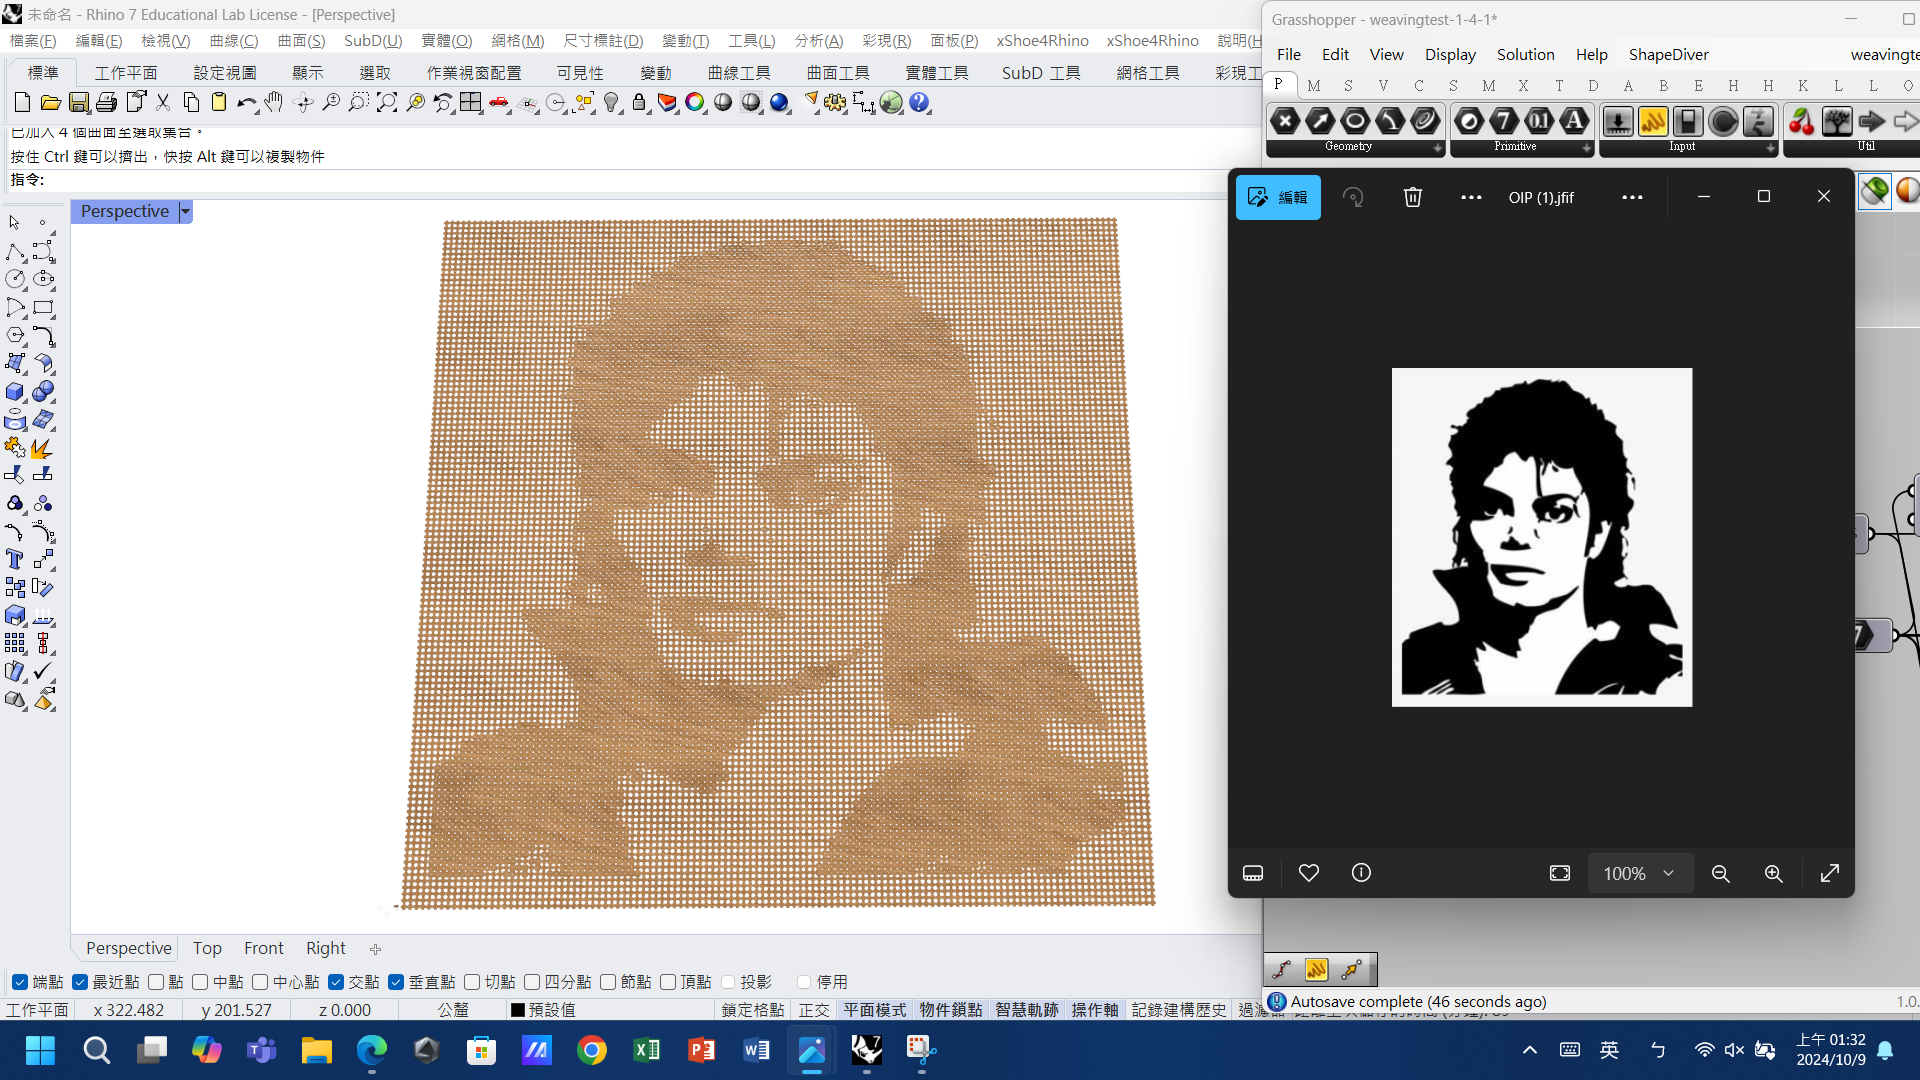Click the padlock Lock objects icon

tap(639, 102)
